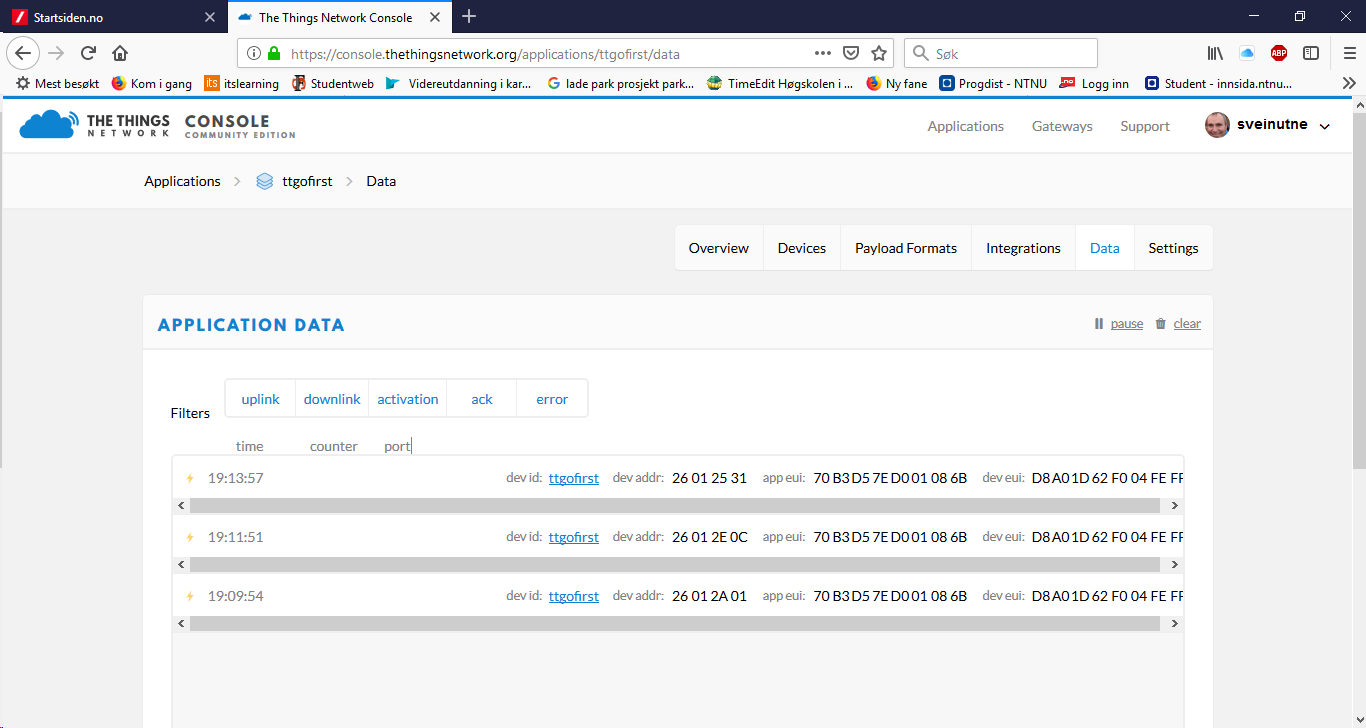Viewport: 1366px width, 728px height.
Task: Expand the sveinutne user account dropdown
Action: point(1325,126)
